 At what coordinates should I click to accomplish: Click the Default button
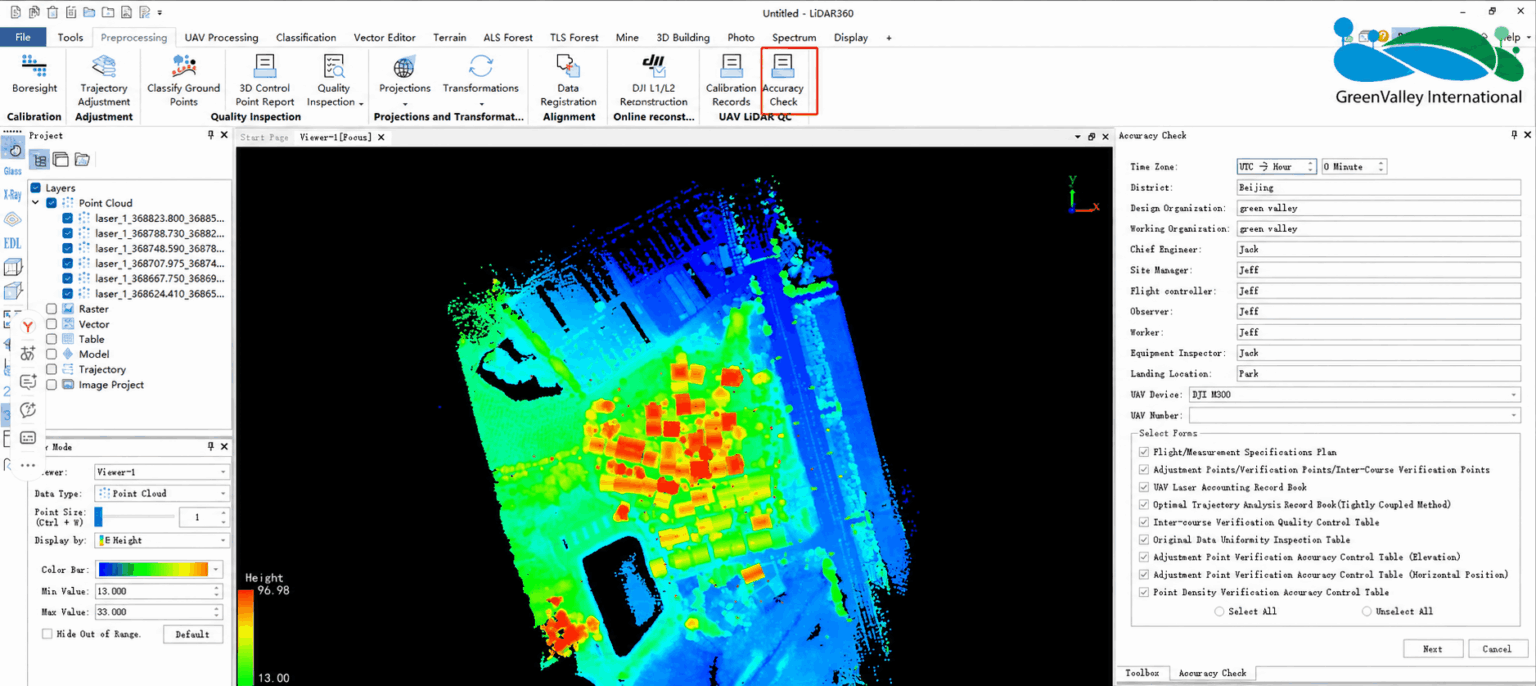[x=192, y=634]
